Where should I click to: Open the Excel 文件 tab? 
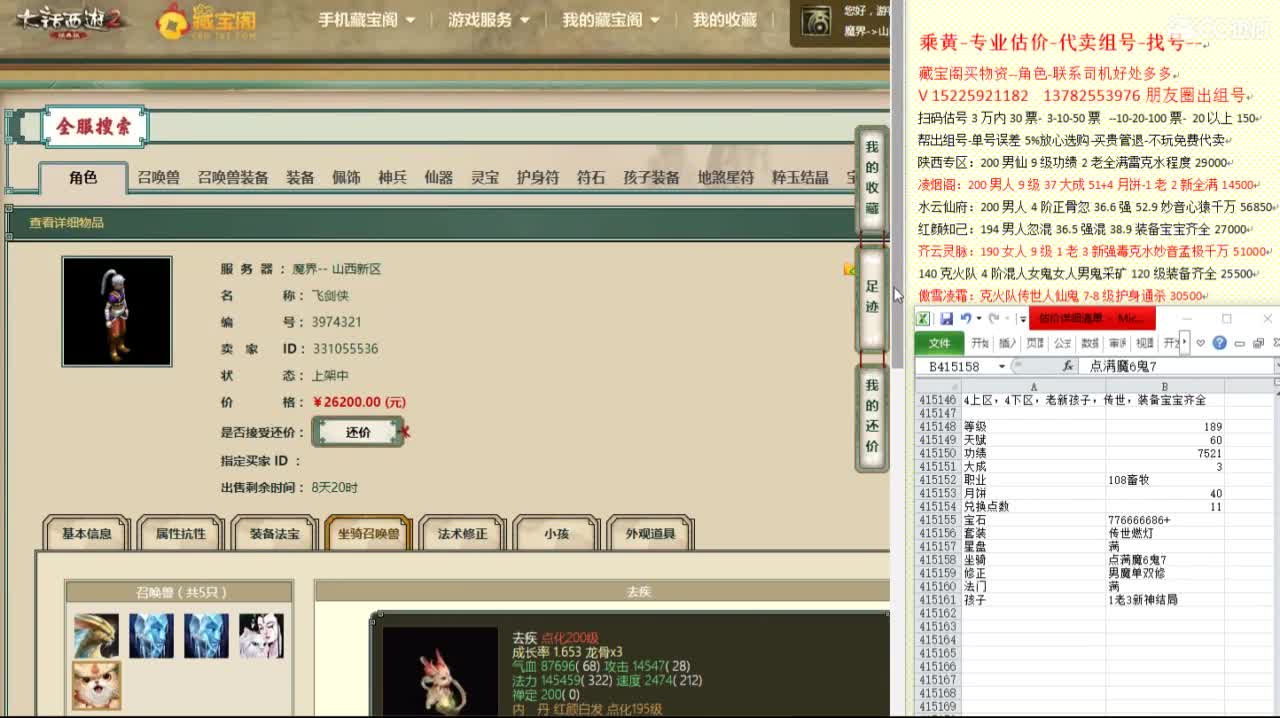[940, 343]
